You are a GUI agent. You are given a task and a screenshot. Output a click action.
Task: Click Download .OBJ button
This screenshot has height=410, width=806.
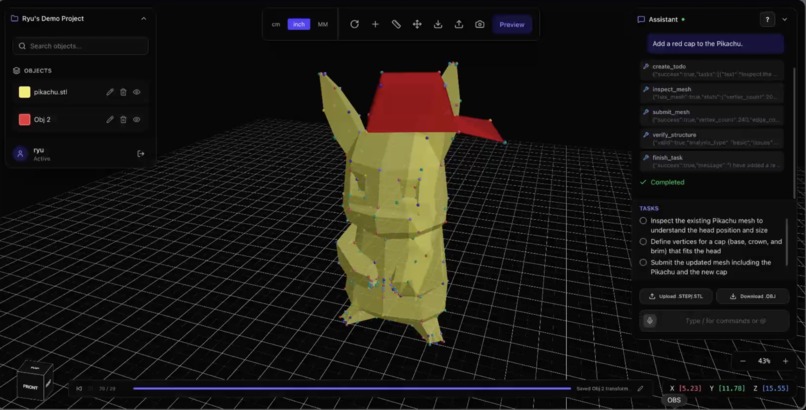pos(753,296)
